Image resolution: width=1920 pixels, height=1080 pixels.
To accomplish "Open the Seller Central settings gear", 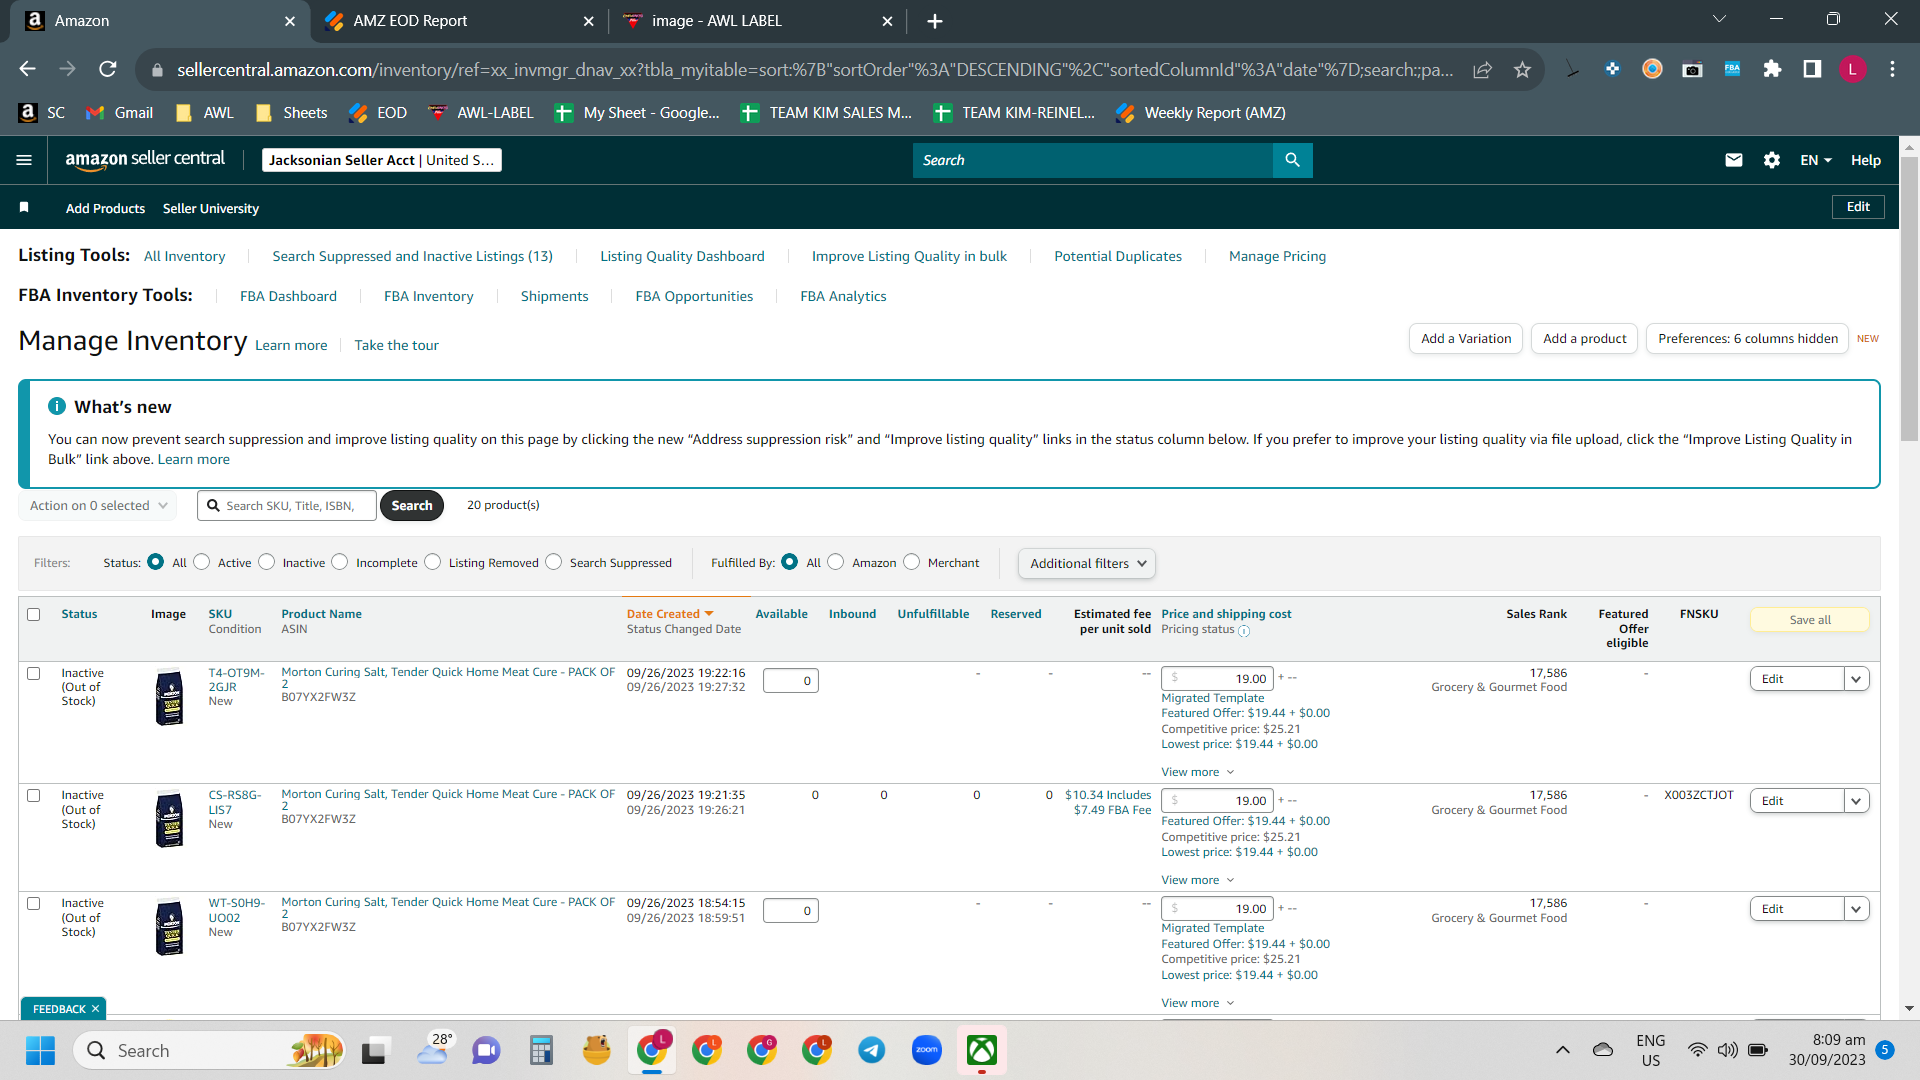I will [x=1772, y=160].
